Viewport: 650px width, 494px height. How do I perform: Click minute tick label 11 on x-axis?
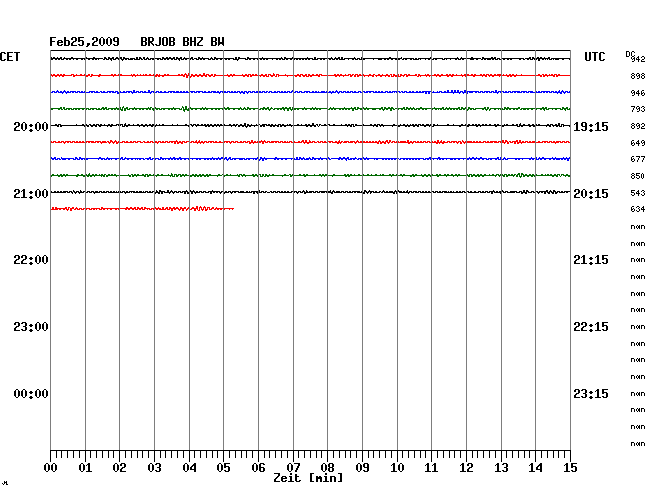point(431,468)
